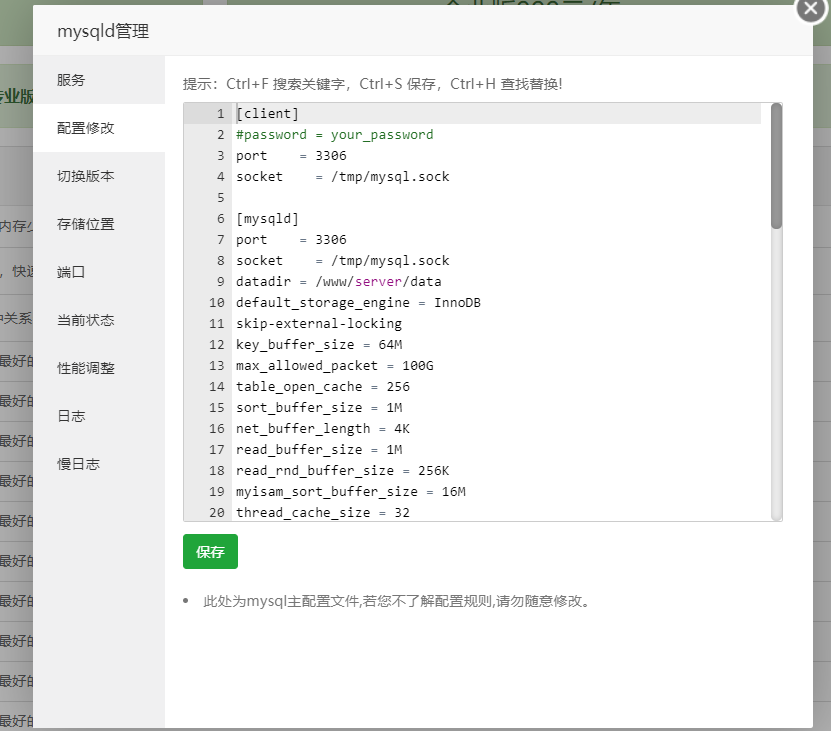This screenshot has height=731, width=831.
Task: Switch to the 切换版本 tab
Action: 99,176
